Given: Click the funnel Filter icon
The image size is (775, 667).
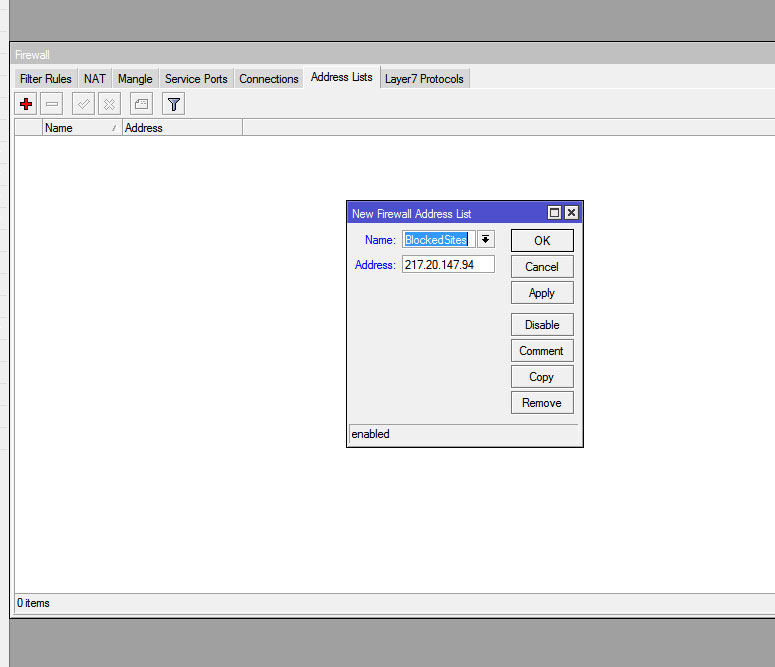Looking at the screenshot, I should 174,104.
